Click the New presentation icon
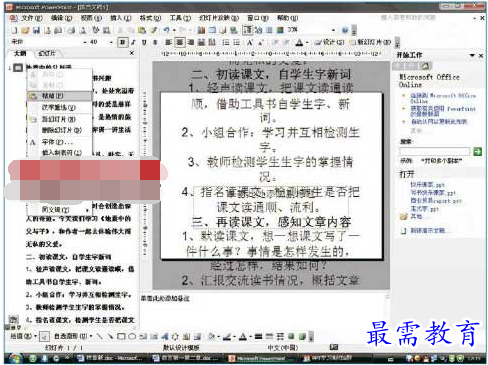The width and height of the screenshot is (488, 365). (x=14, y=30)
